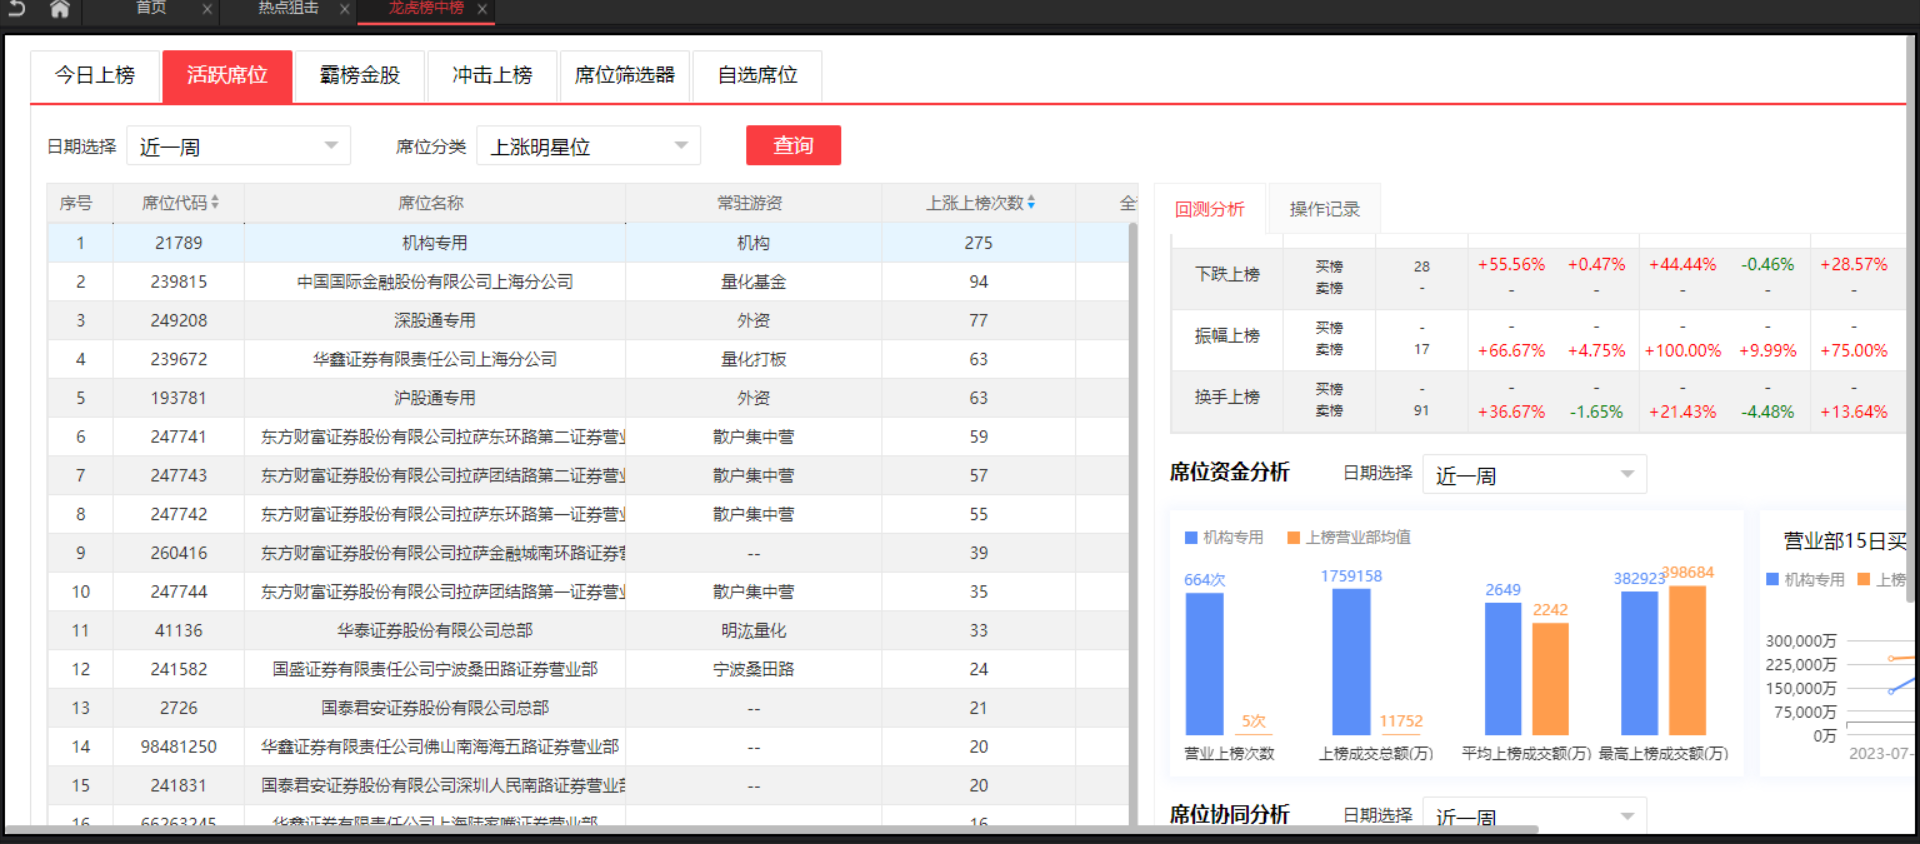Click the back arrow icon in top bar
The height and width of the screenshot is (844, 1920).
pos(17,8)
